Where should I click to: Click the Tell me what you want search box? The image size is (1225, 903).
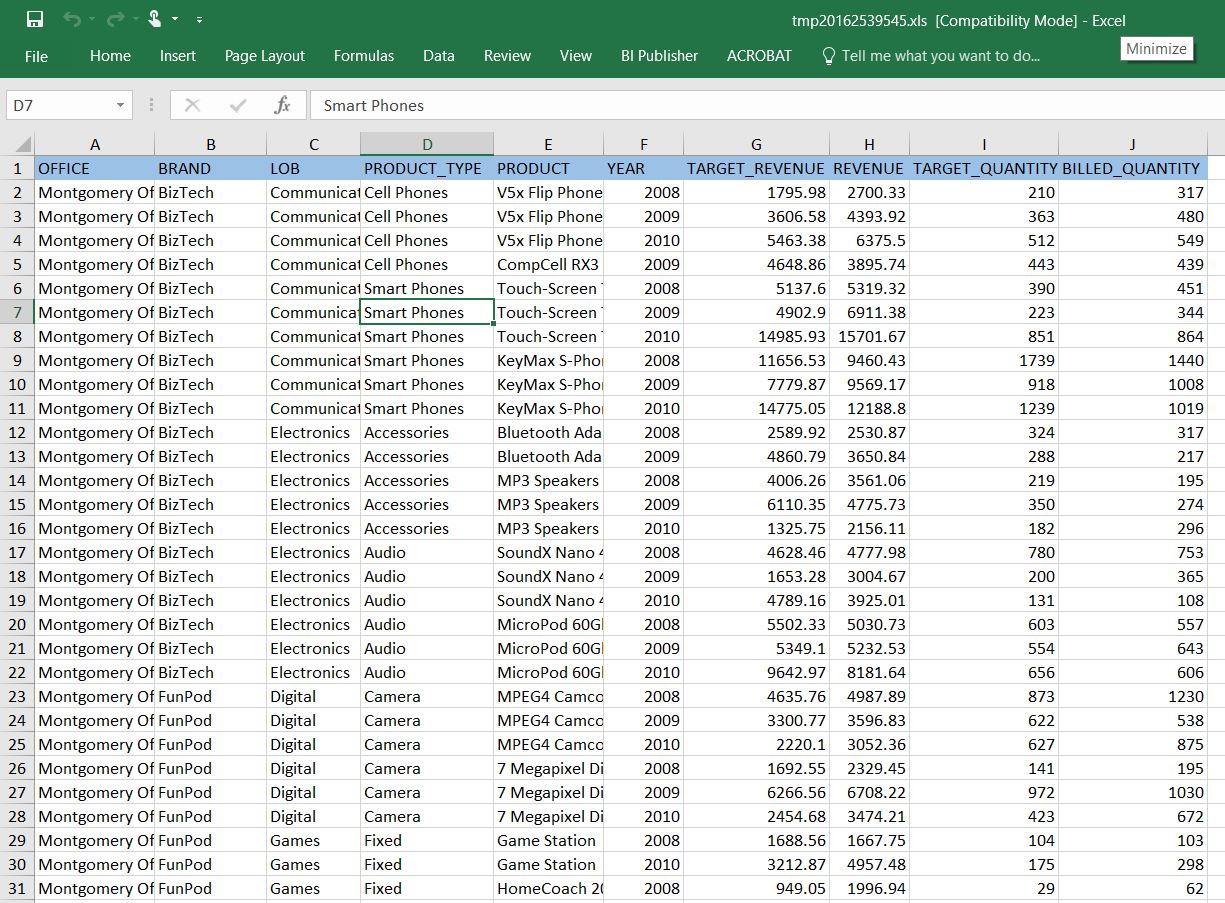[x=940, y=56]
